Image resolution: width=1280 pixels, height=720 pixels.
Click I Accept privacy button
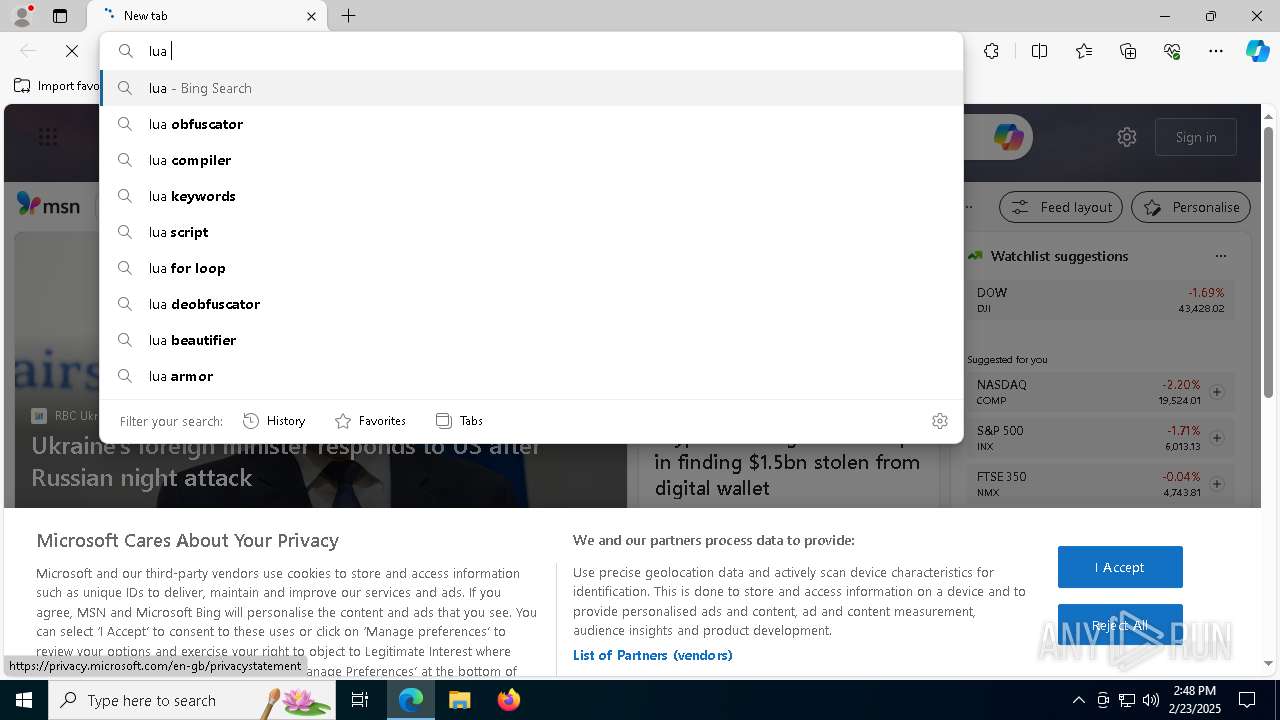point(1120,567)
